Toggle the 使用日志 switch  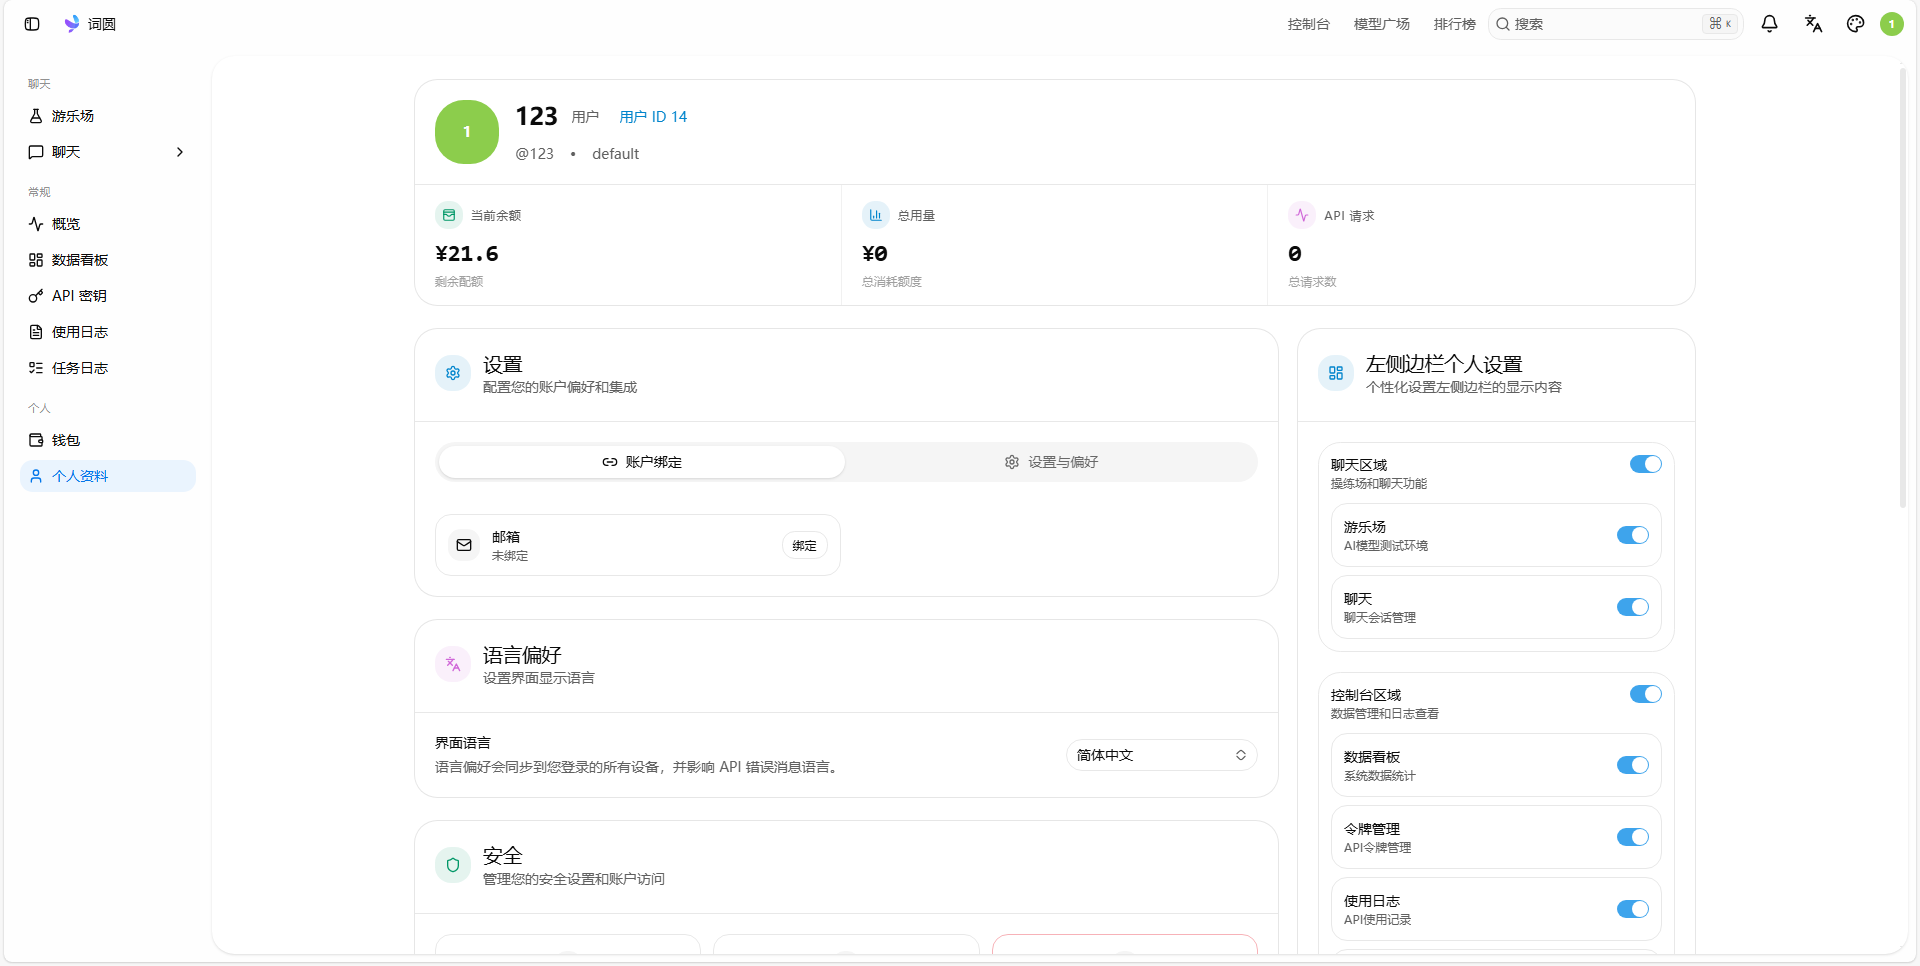1632,909
